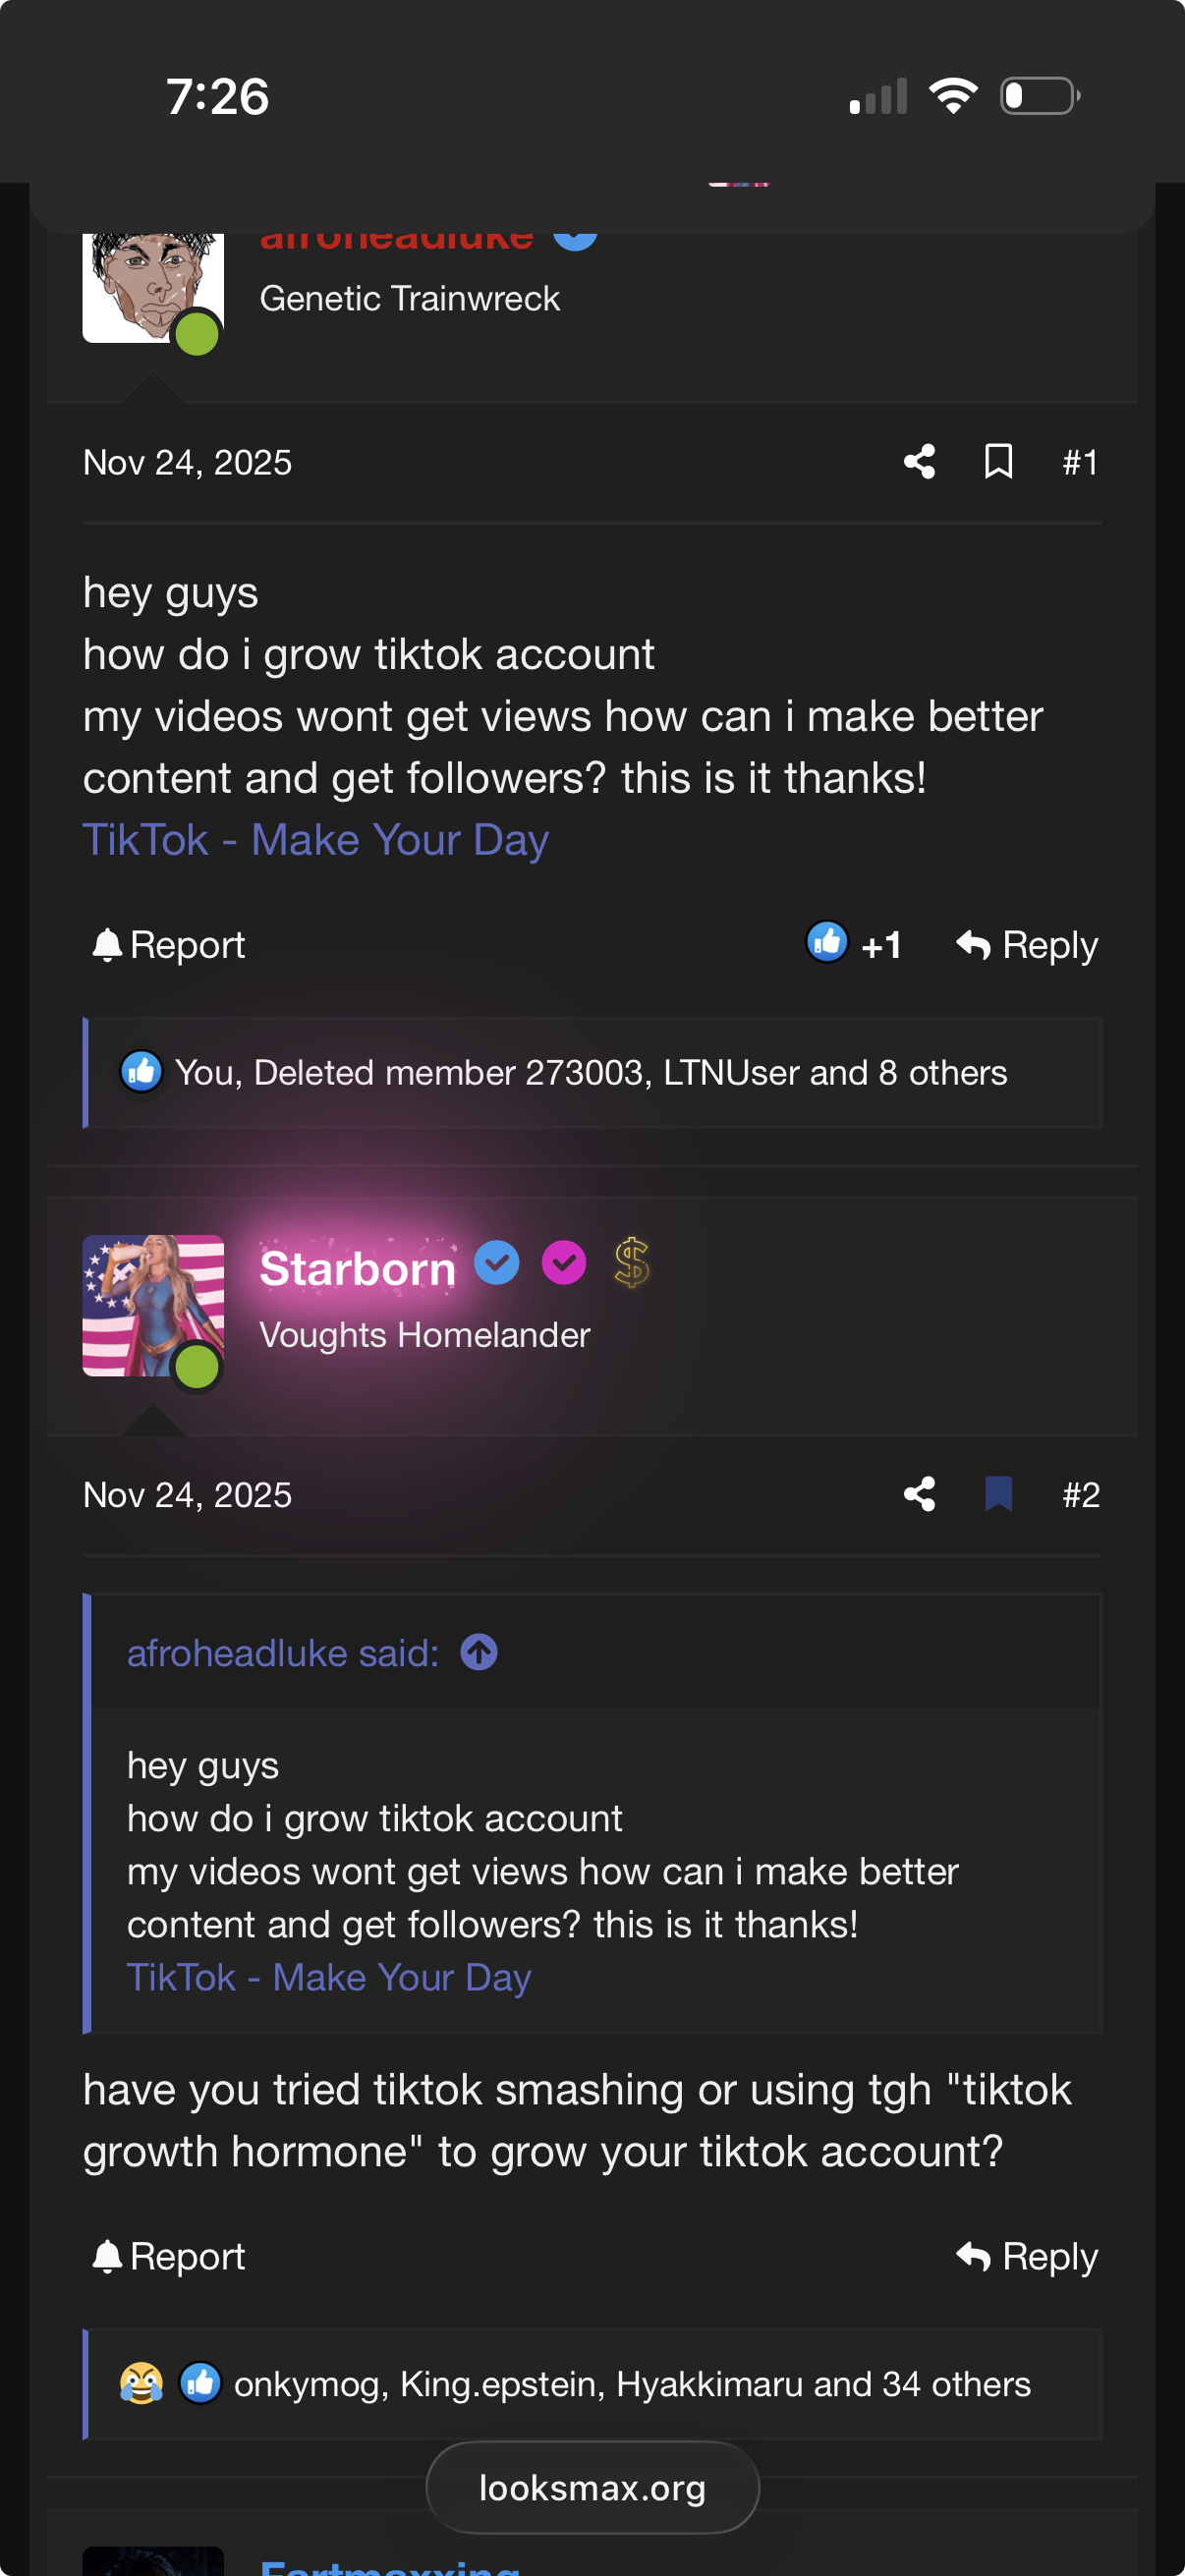This screenshot has height=2576, width=1185.
Task: Click the looksmax.org banner at the bottom
Action: [x=592, y=2487]
